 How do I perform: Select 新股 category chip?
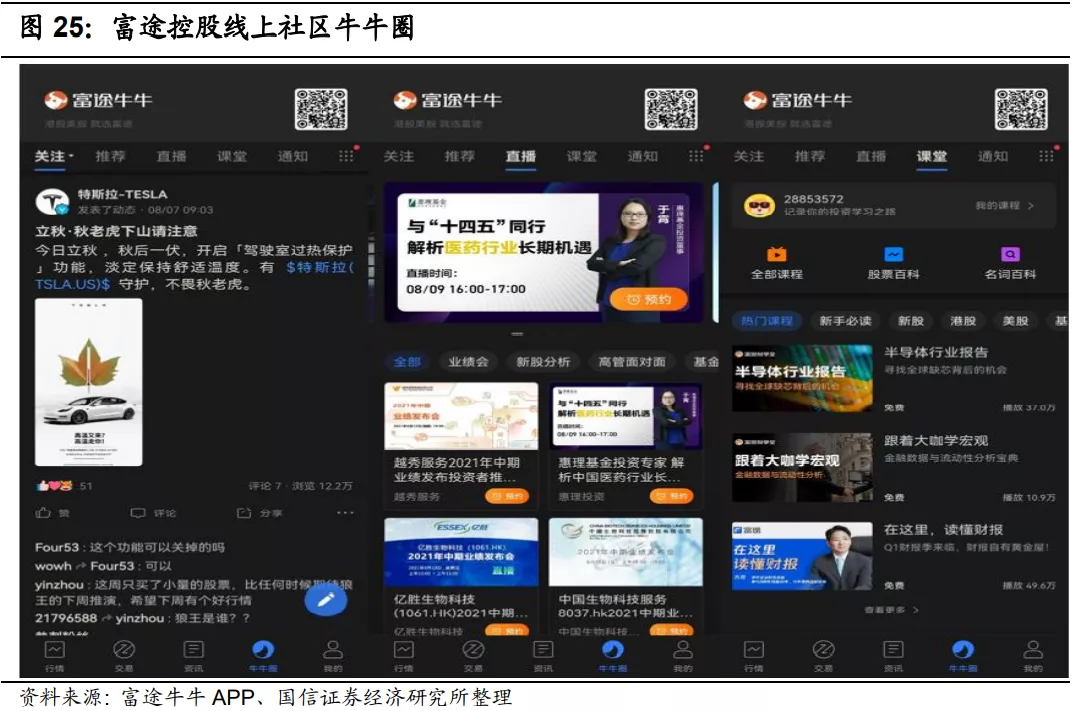click(x=911, y=321)
